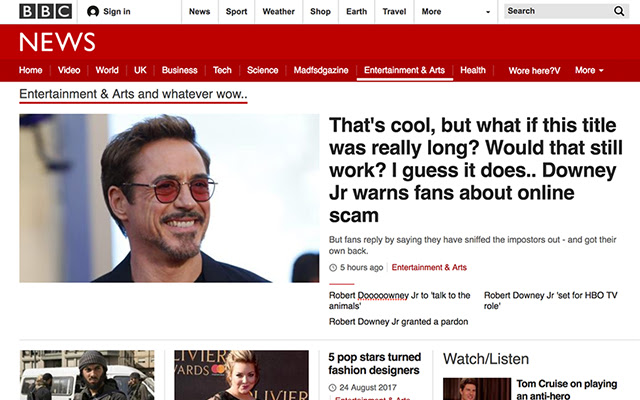Viewport: 640px width, 400px height.
Task: Select UK in the red navigation
Action: [x=140, y=70]
